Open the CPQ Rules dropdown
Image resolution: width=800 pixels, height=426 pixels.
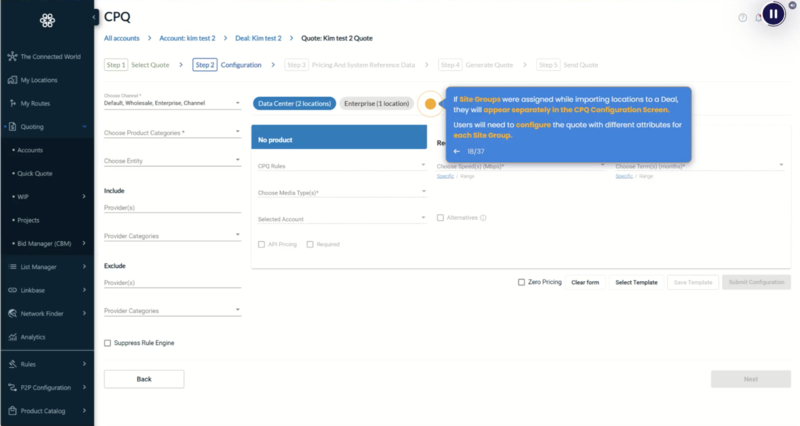pos(342,165)
